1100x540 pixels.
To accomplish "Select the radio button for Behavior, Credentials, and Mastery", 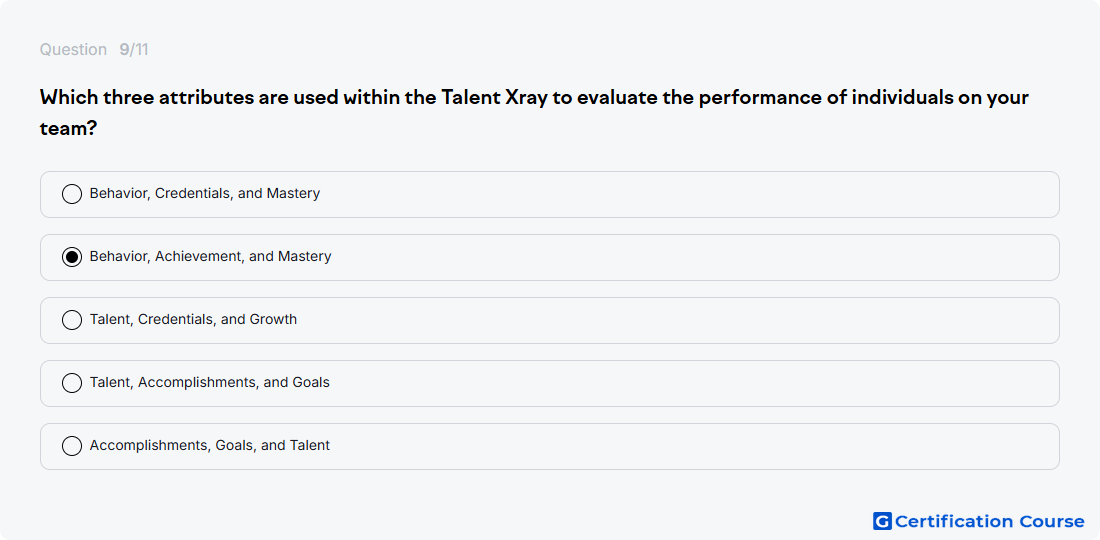I will [x=72, y=194].
